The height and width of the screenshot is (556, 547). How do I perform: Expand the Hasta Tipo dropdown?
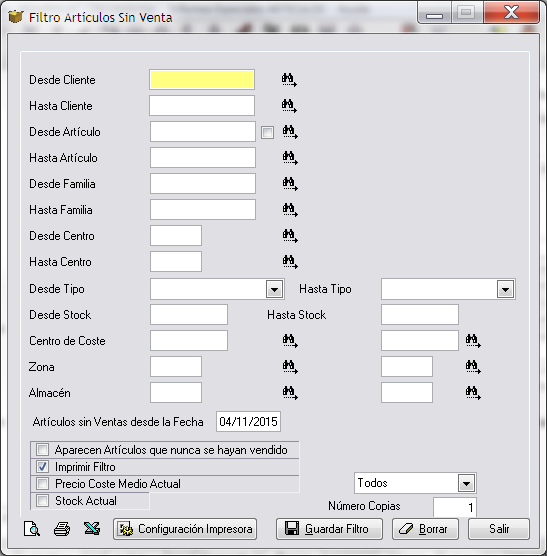[x=506, y=289]
